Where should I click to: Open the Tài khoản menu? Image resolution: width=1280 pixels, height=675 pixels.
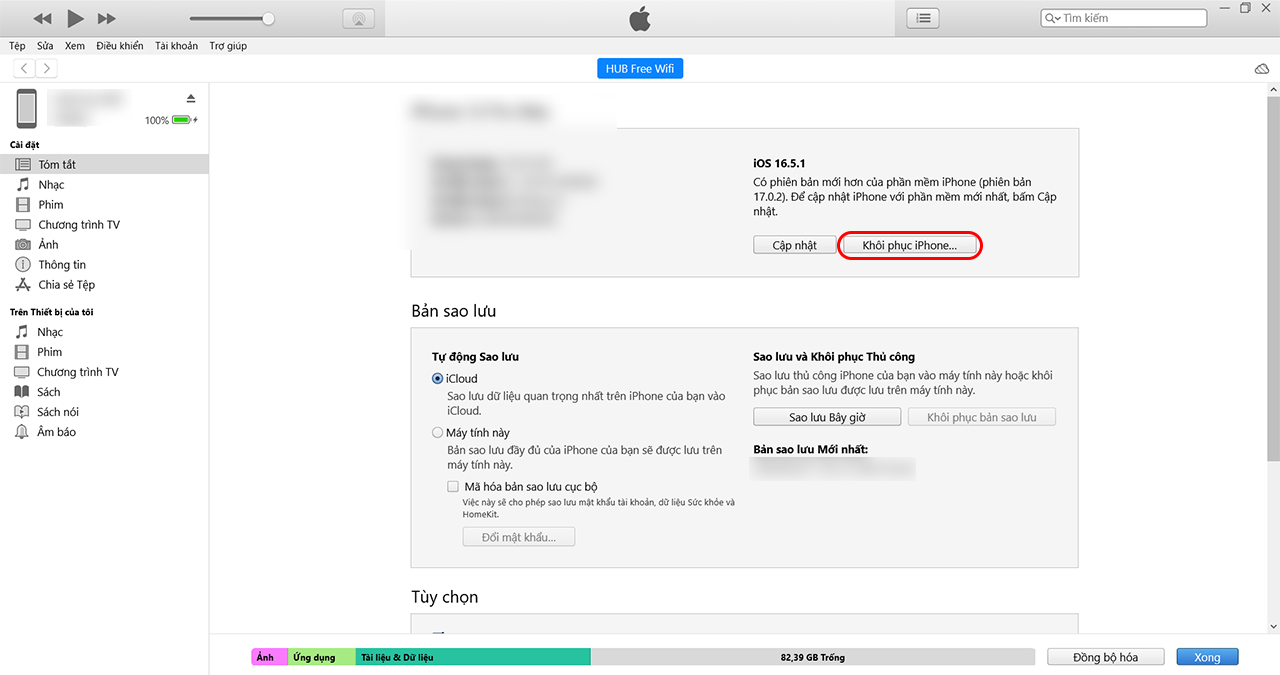[x=176, y=45]
